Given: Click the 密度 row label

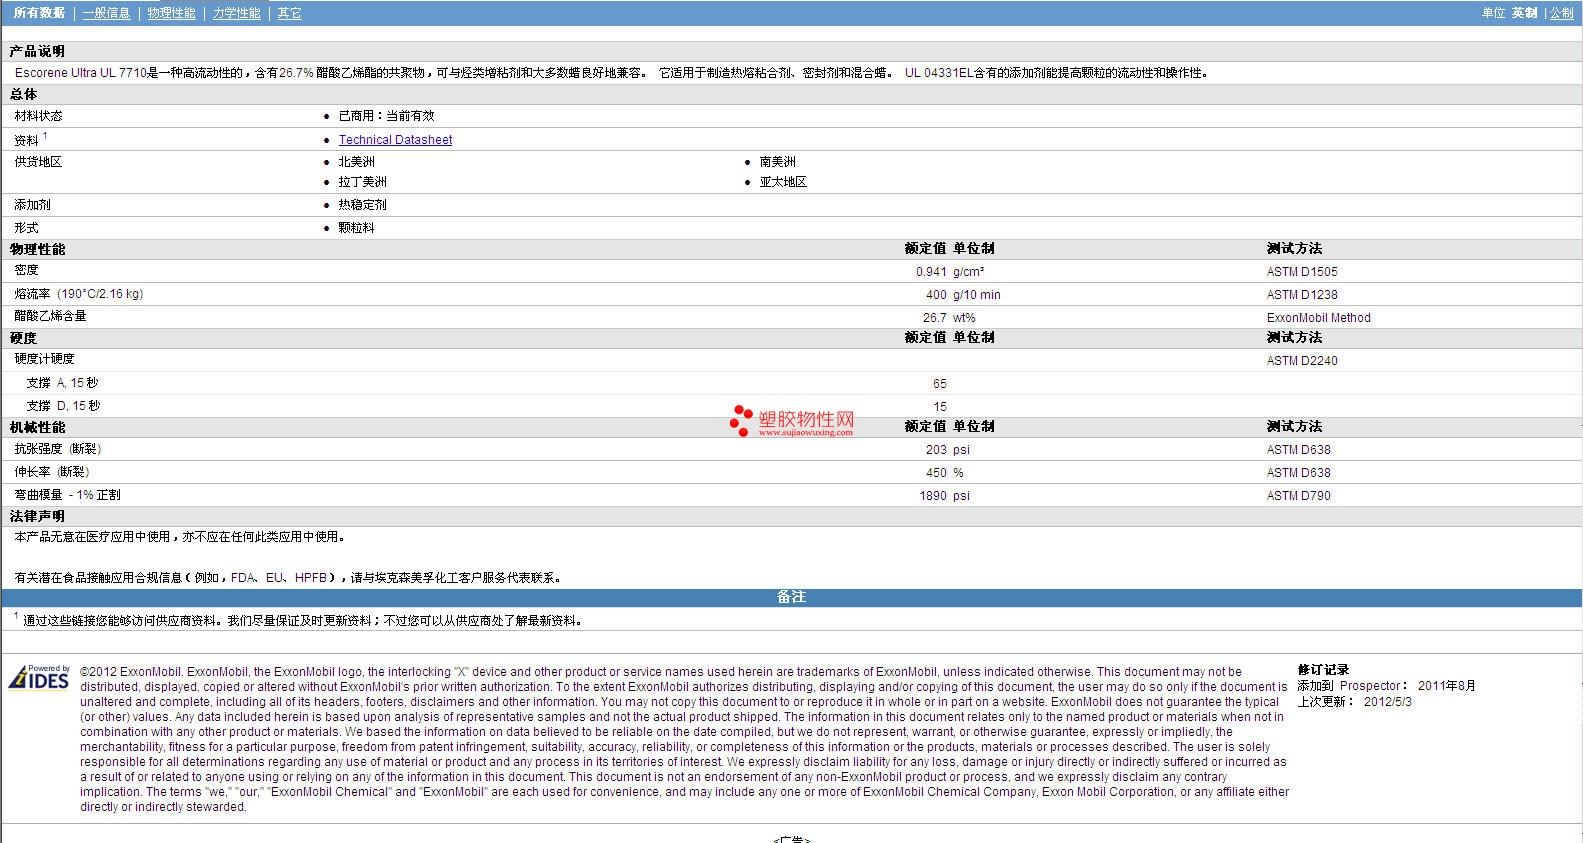Looking at the screenshot, I should pos(26,270).
